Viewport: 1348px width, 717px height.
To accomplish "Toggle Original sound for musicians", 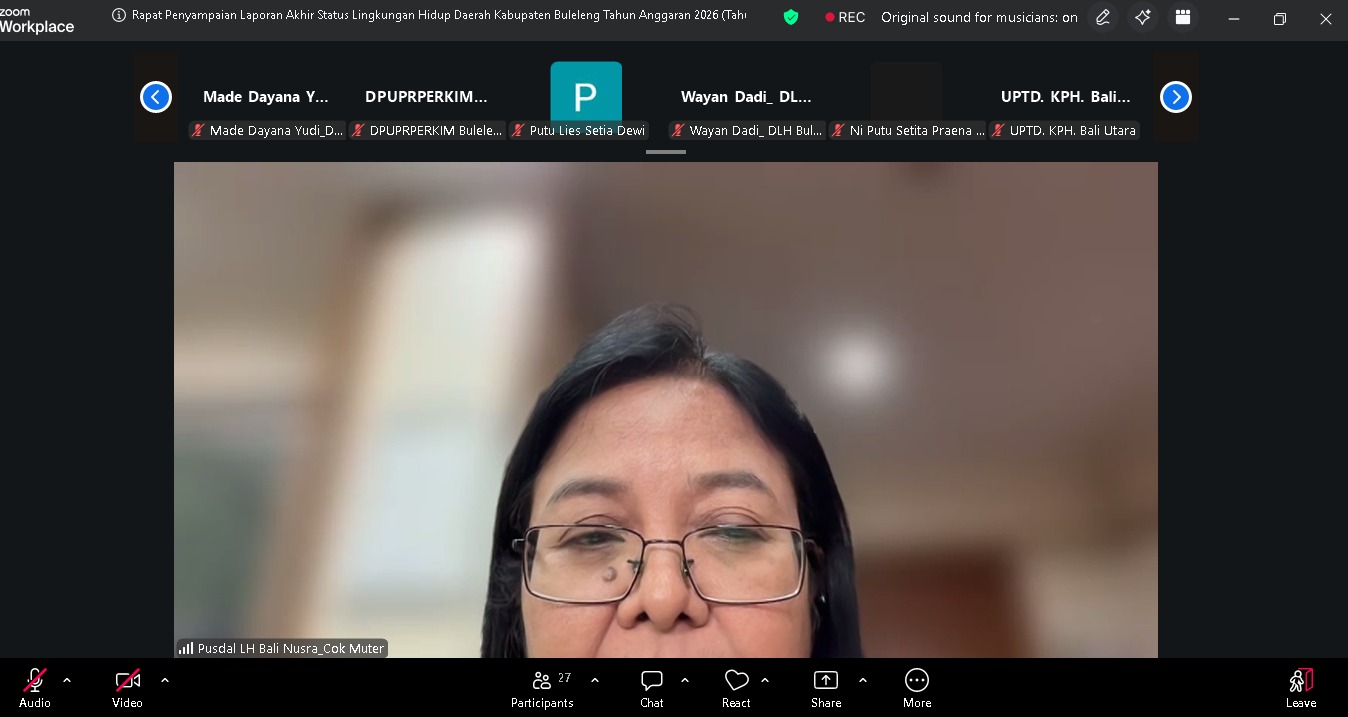I will 978,18.
